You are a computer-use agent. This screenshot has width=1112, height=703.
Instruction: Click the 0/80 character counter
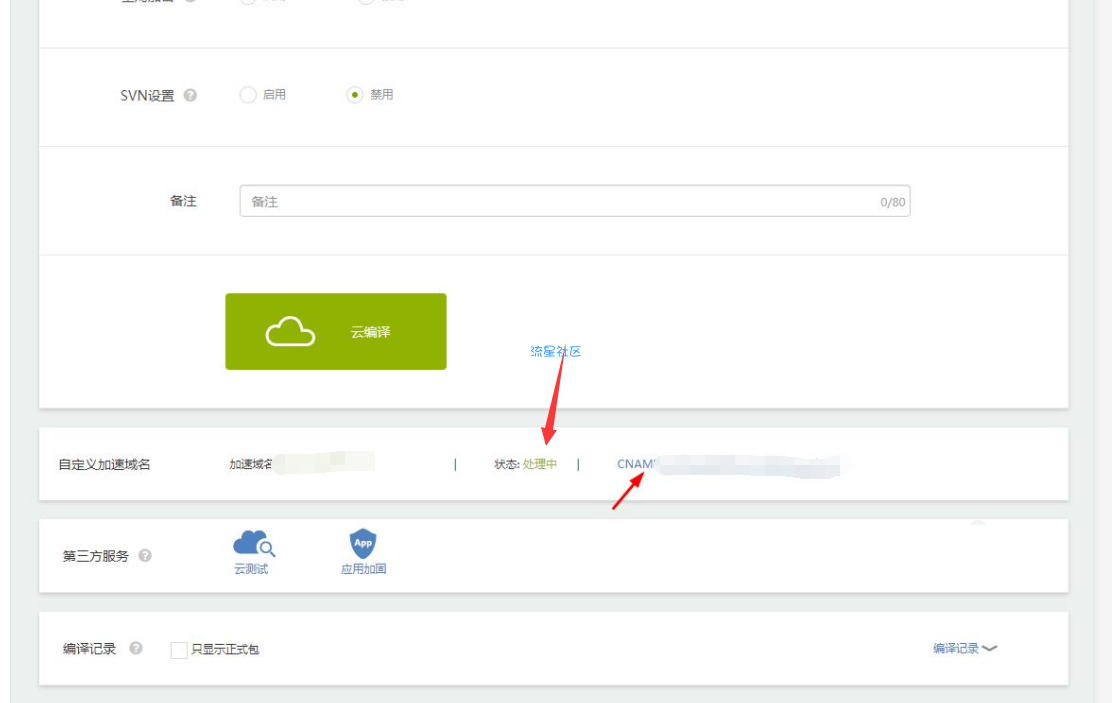(x=893, y=202)
